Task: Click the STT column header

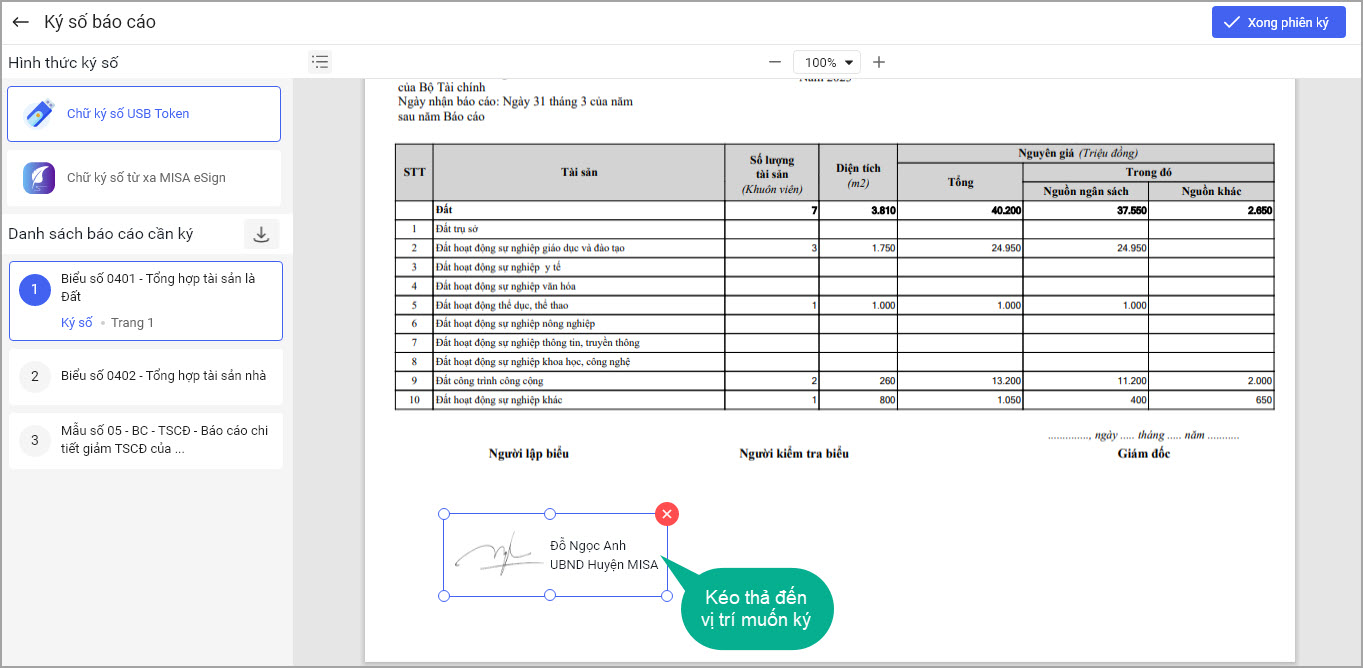Action: 414,172
